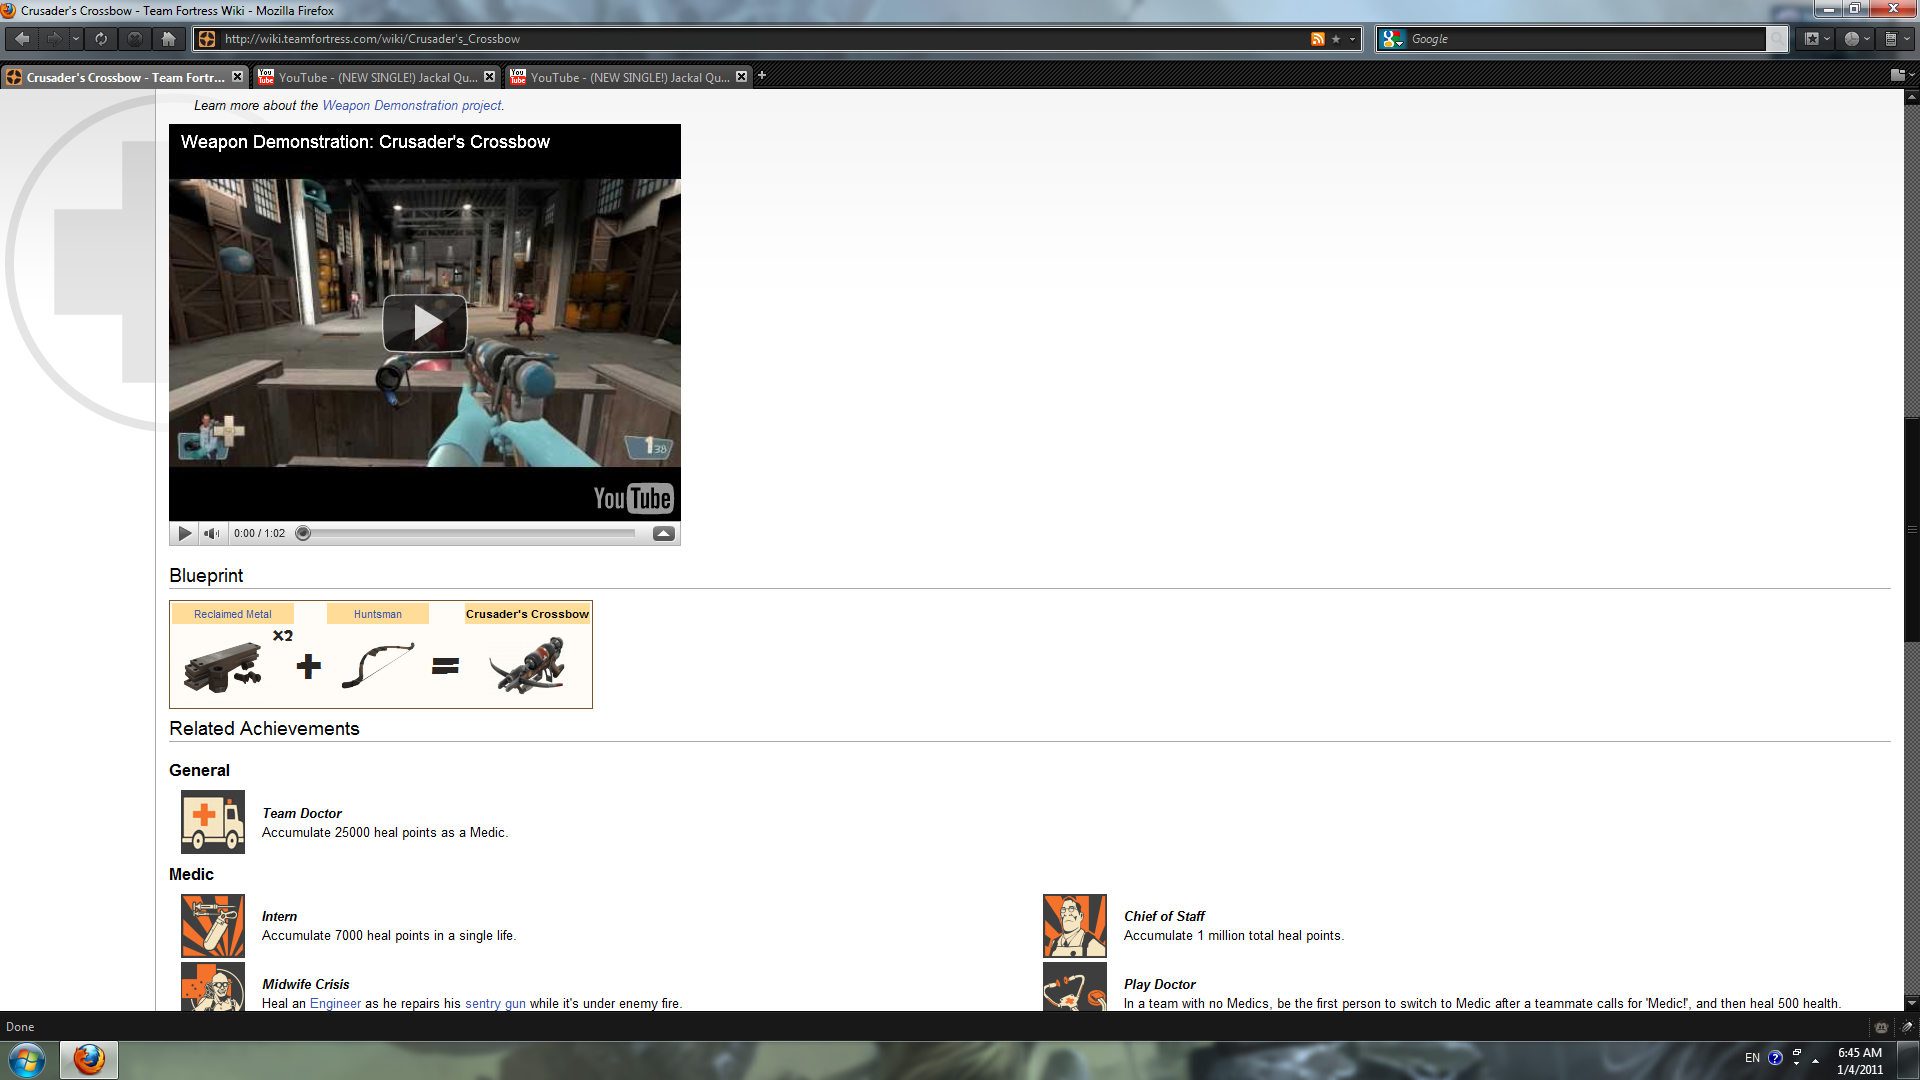The width and height of the screenshot is (1920, 1080).
Task: Open the Weapon Demonstration project link
Action: pyautogui.click(x=411, y=105)
